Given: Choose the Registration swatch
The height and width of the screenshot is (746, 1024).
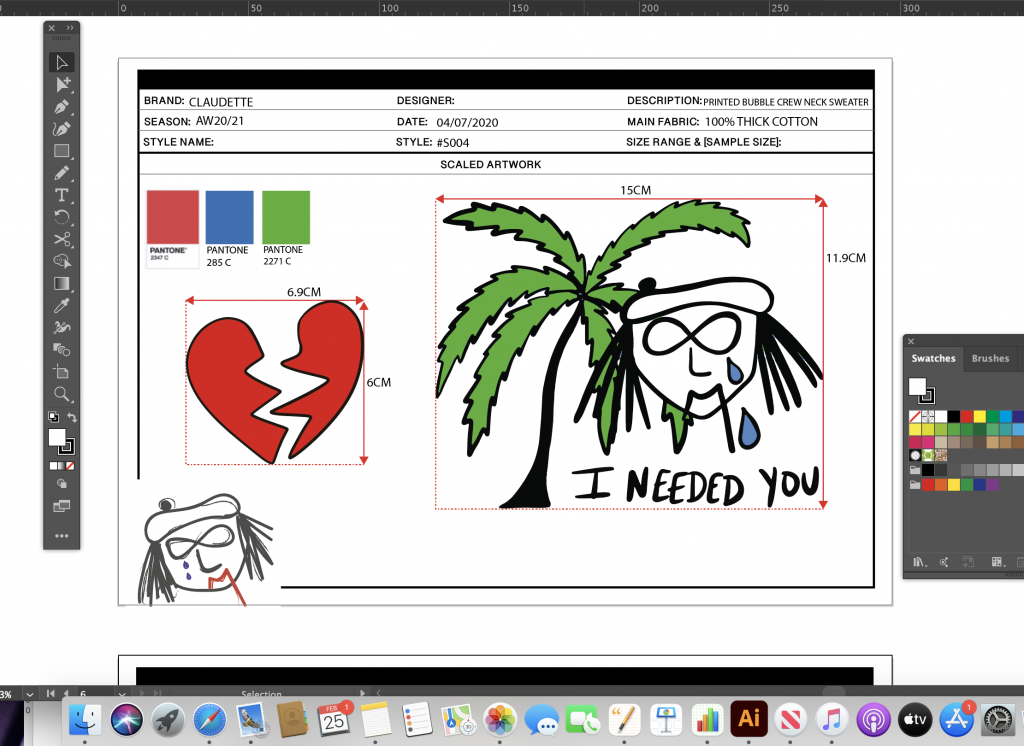Looking at the screenshot, I should coord(928,416).
